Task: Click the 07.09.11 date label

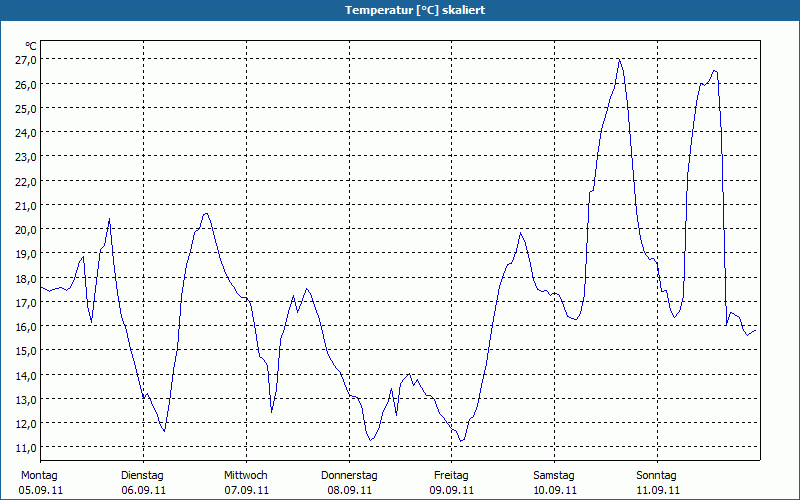Action: click(246, 490)
